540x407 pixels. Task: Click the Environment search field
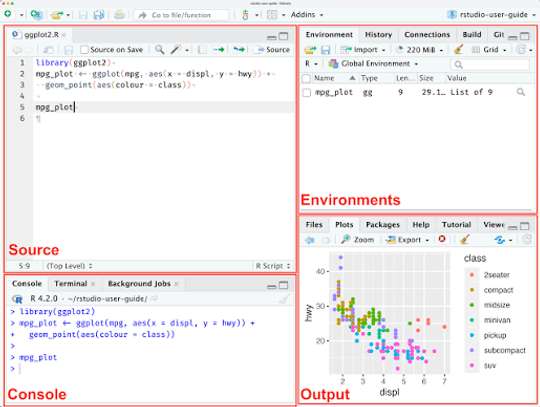490,64
